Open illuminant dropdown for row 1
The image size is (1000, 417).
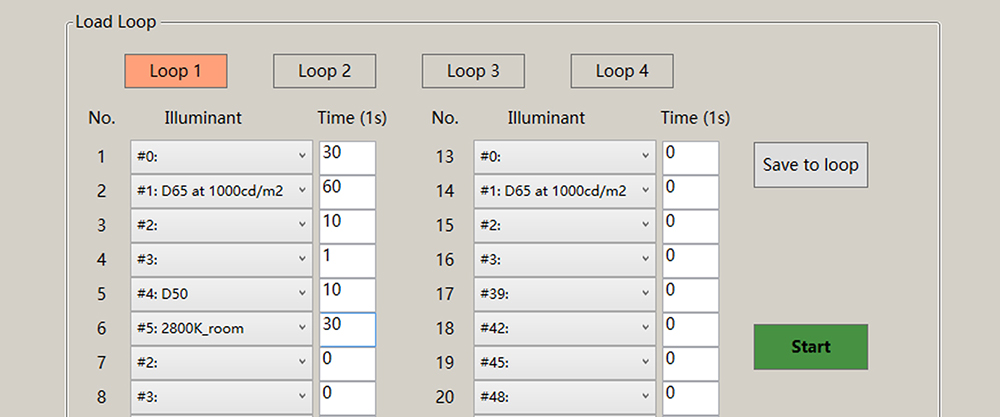tap(222, 157)
